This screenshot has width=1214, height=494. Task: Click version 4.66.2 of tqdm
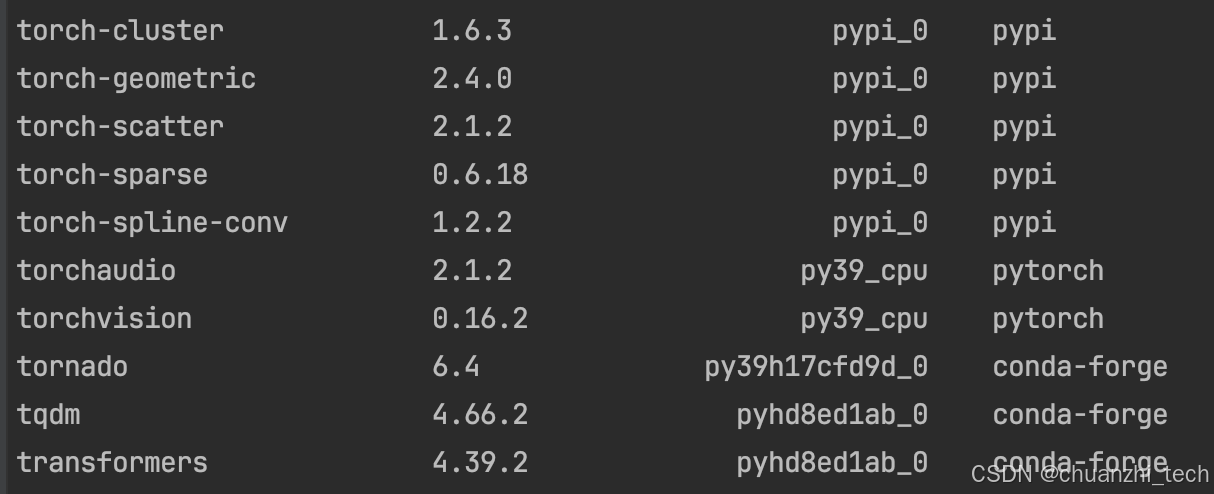click(480, 415)
